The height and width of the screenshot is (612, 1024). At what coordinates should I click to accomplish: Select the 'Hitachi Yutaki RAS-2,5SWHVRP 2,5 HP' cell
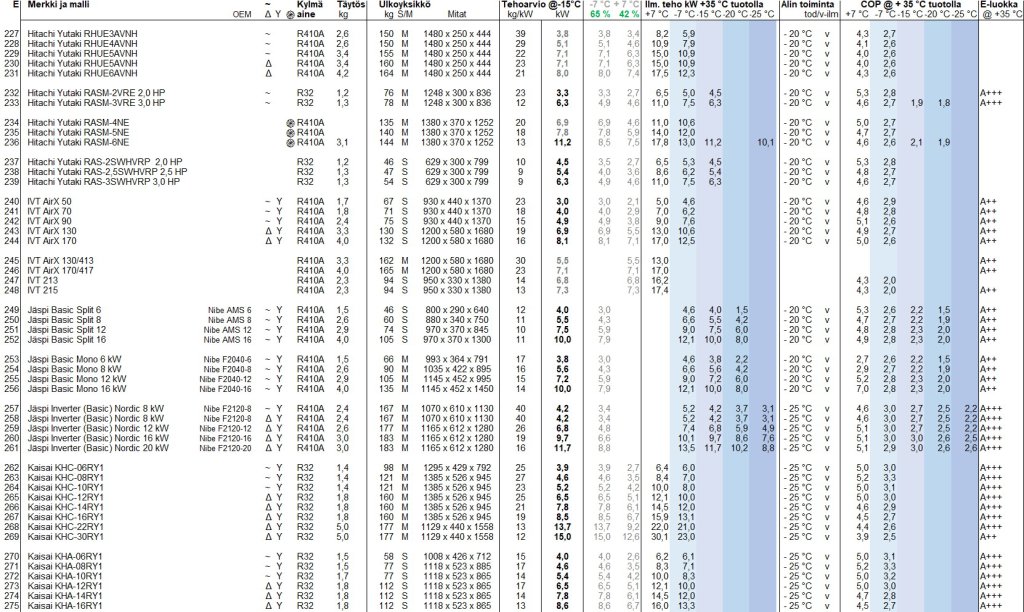pos(107,172)
